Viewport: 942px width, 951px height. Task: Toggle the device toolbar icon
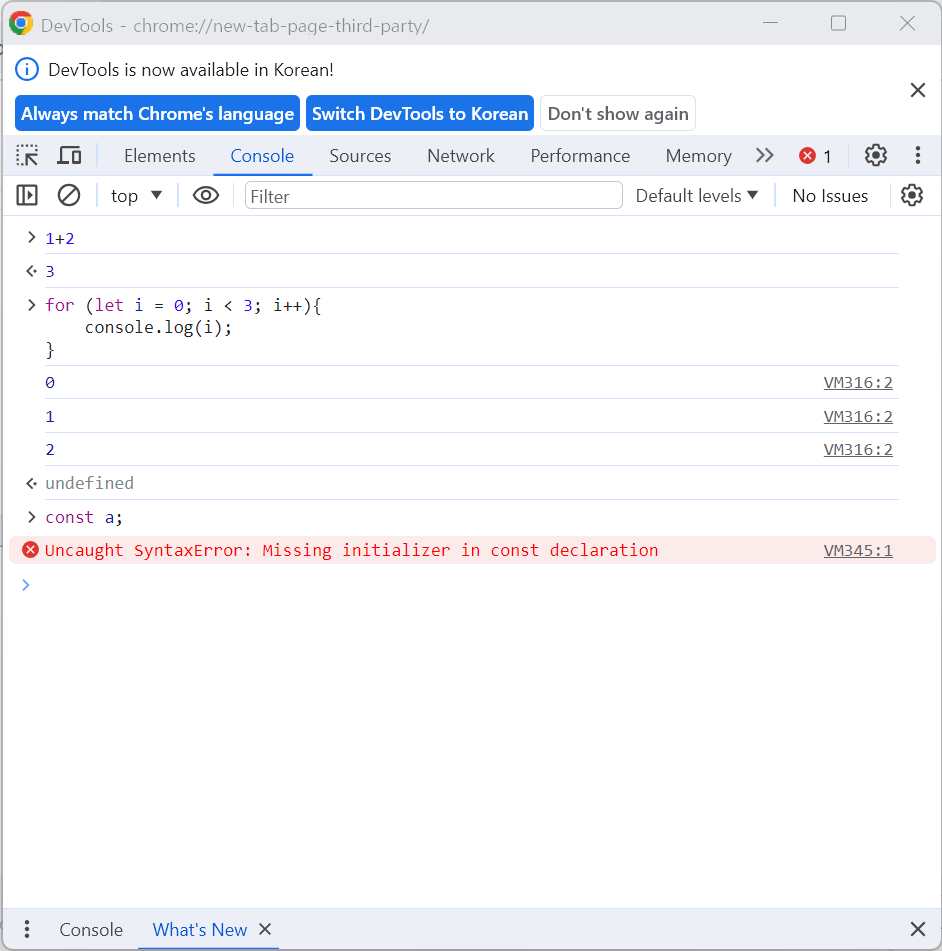[x=69, y=155]
